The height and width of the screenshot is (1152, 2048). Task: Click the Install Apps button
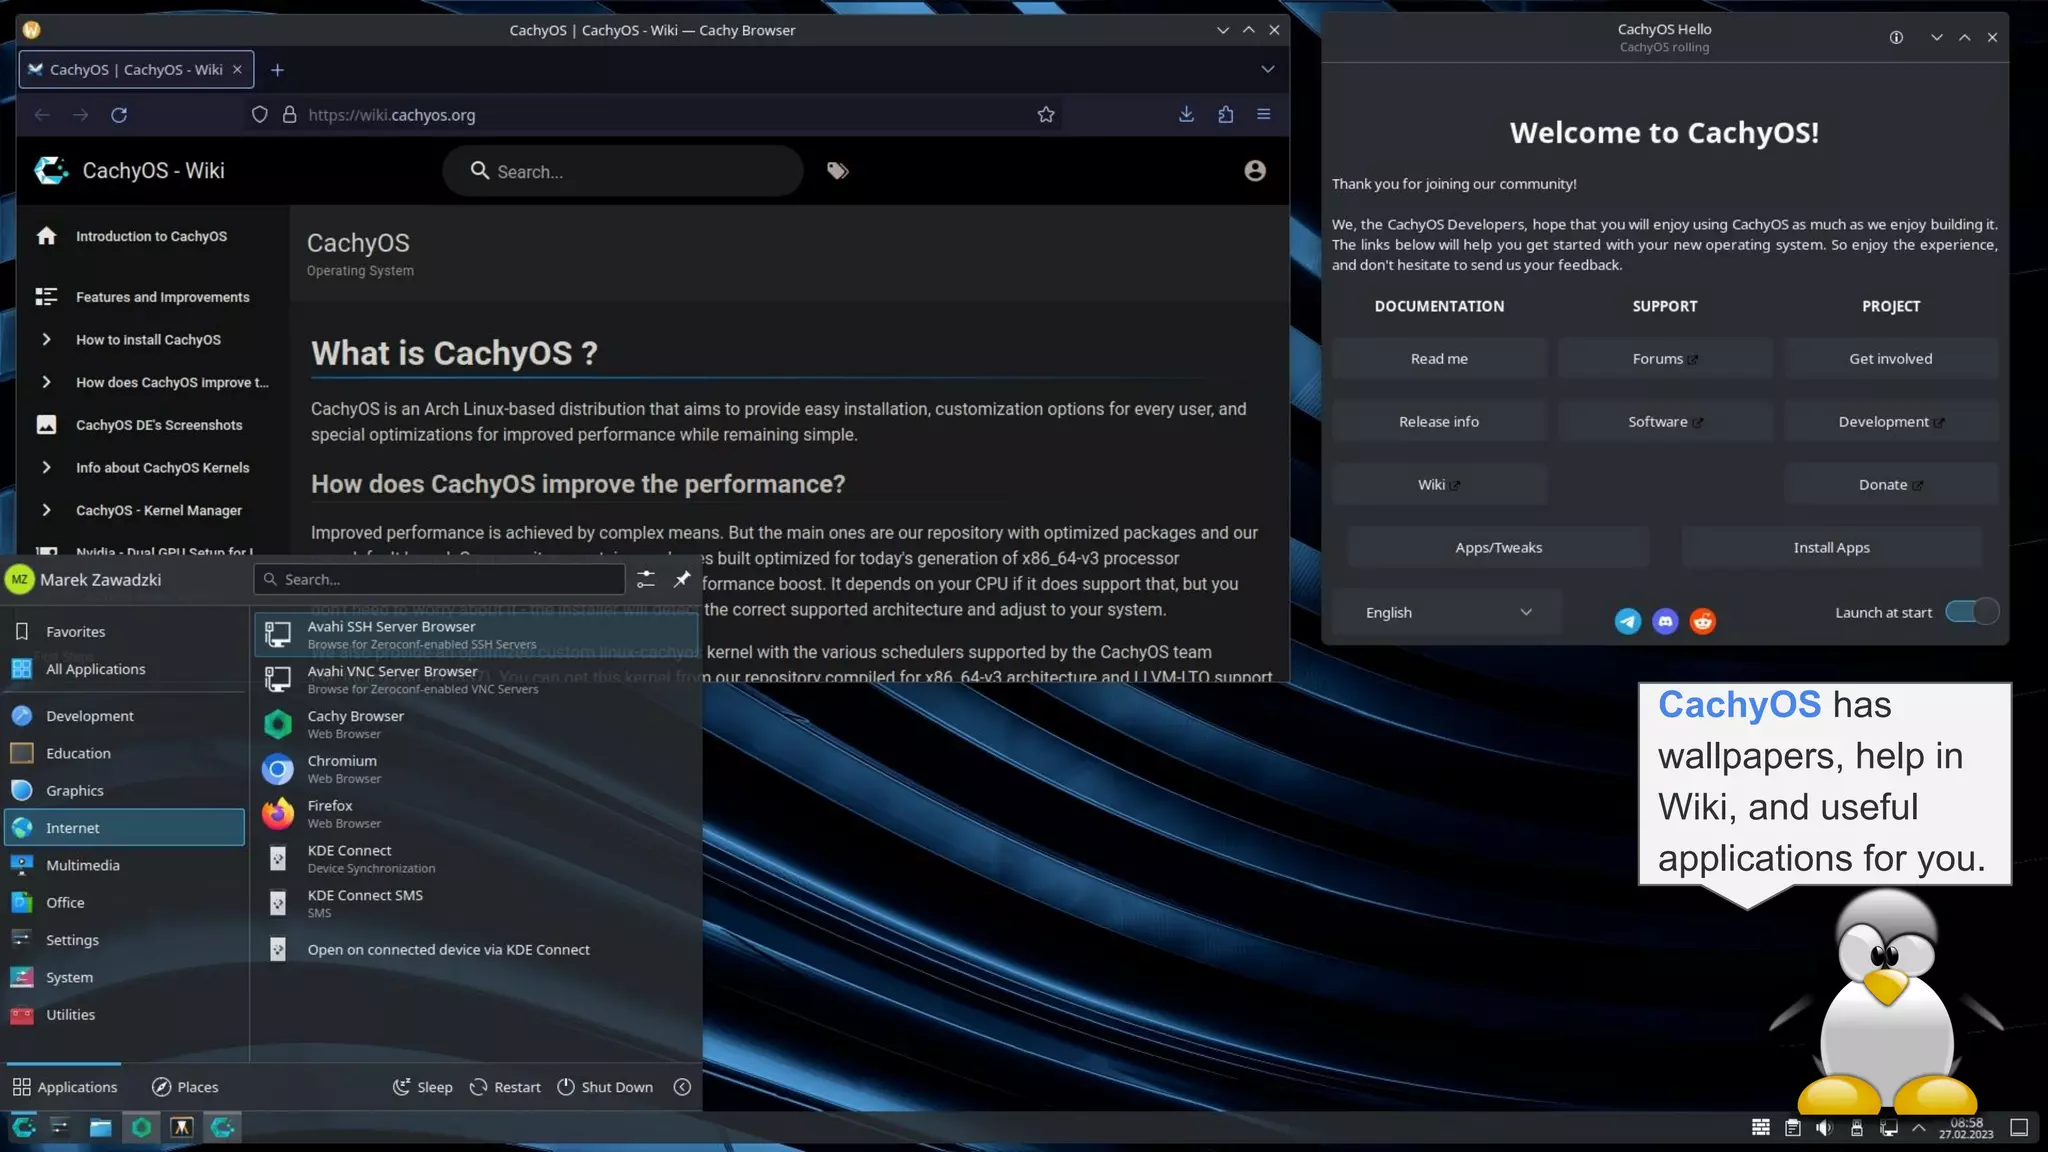point(1831,548)
